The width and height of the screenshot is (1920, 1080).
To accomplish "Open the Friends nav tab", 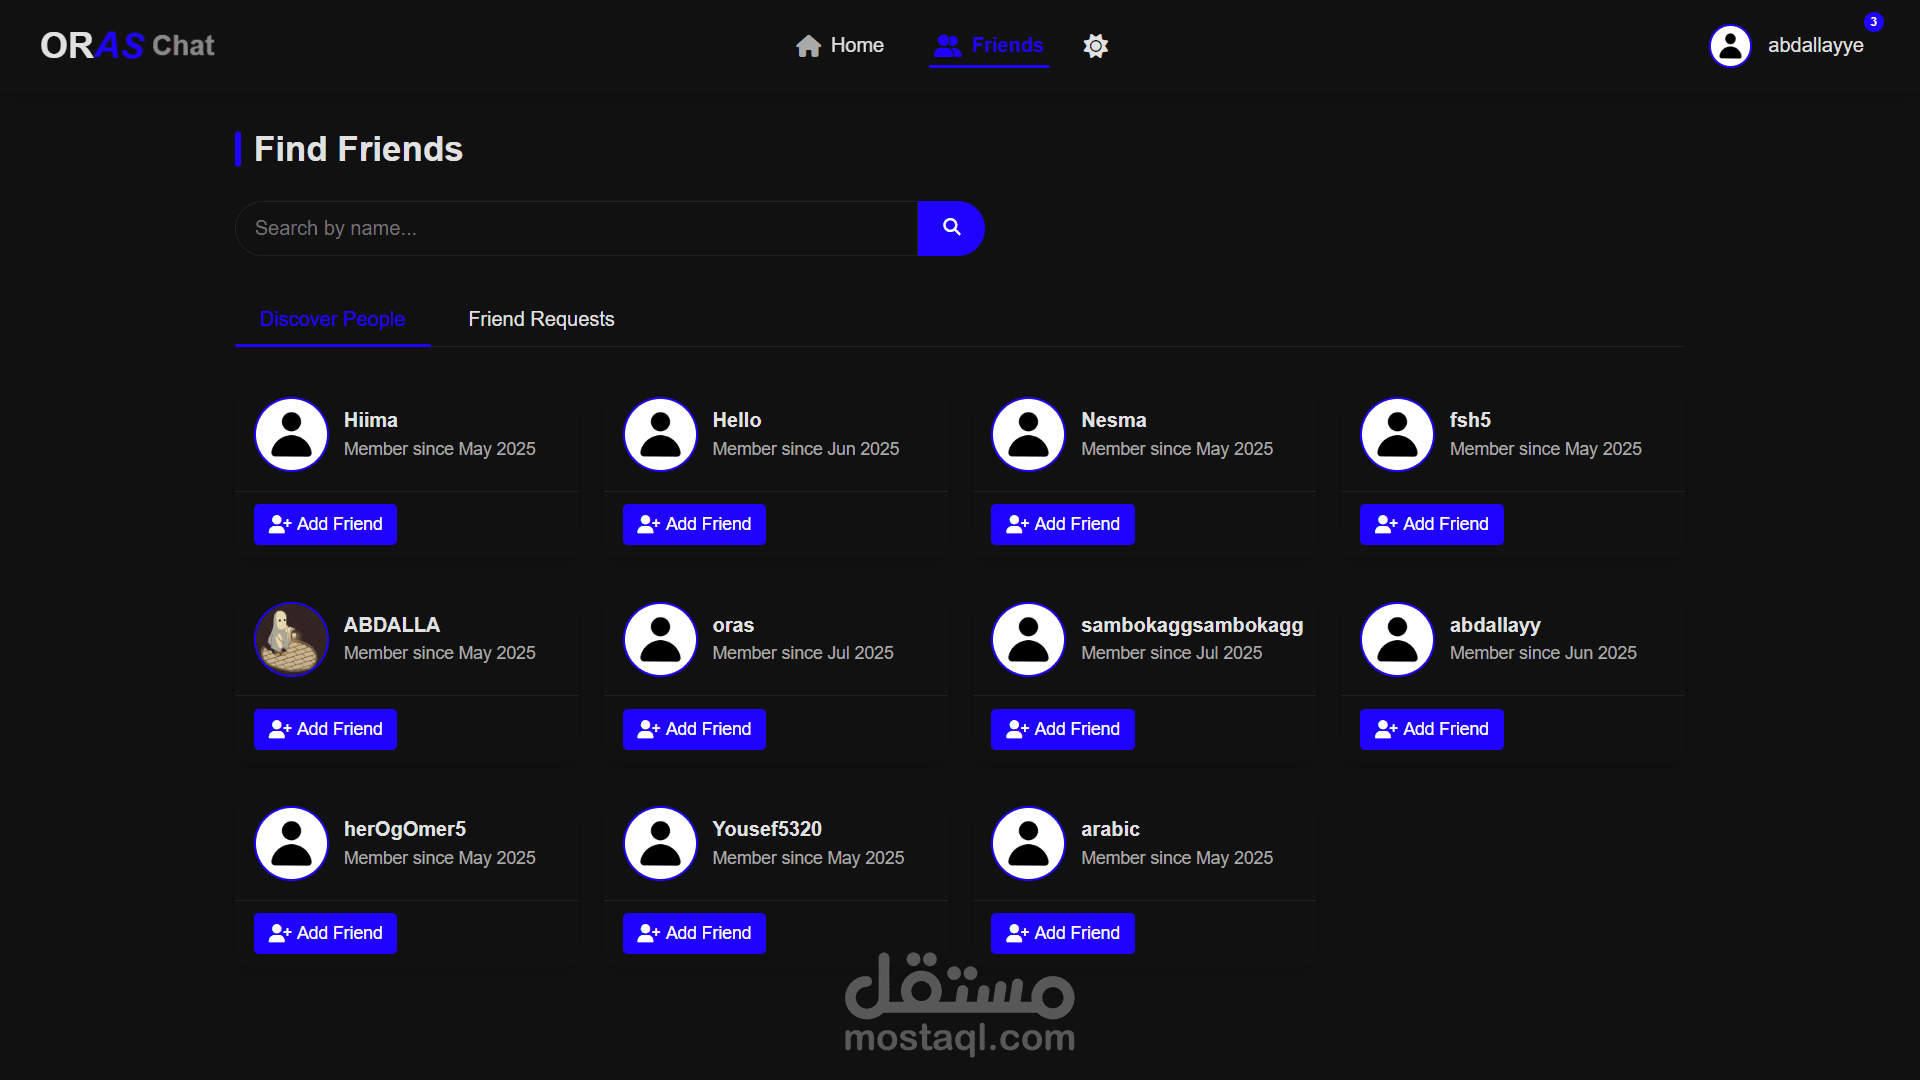I will pyautogui.click(x=988, y=46).
